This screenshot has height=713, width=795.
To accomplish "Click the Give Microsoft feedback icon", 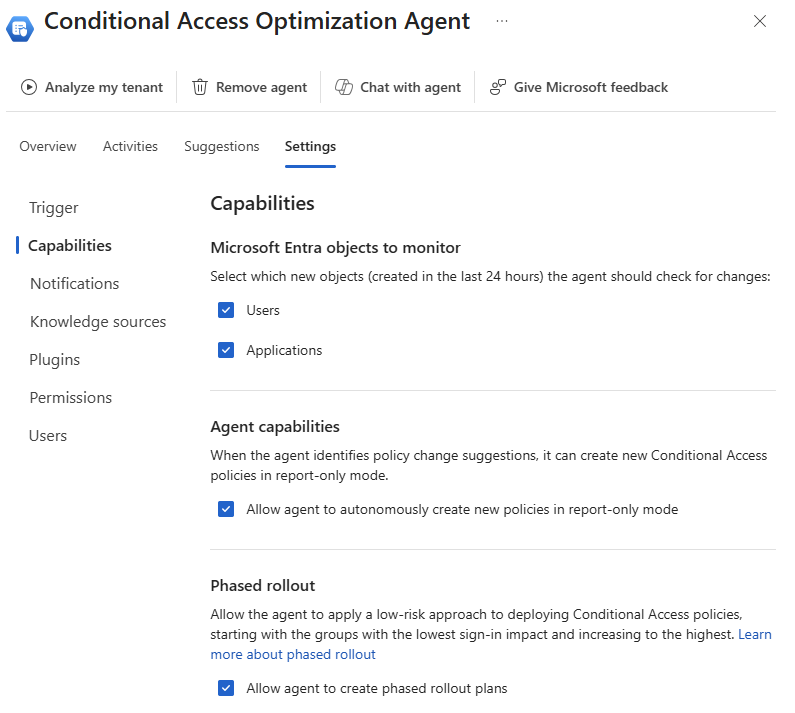I will 498,87.
